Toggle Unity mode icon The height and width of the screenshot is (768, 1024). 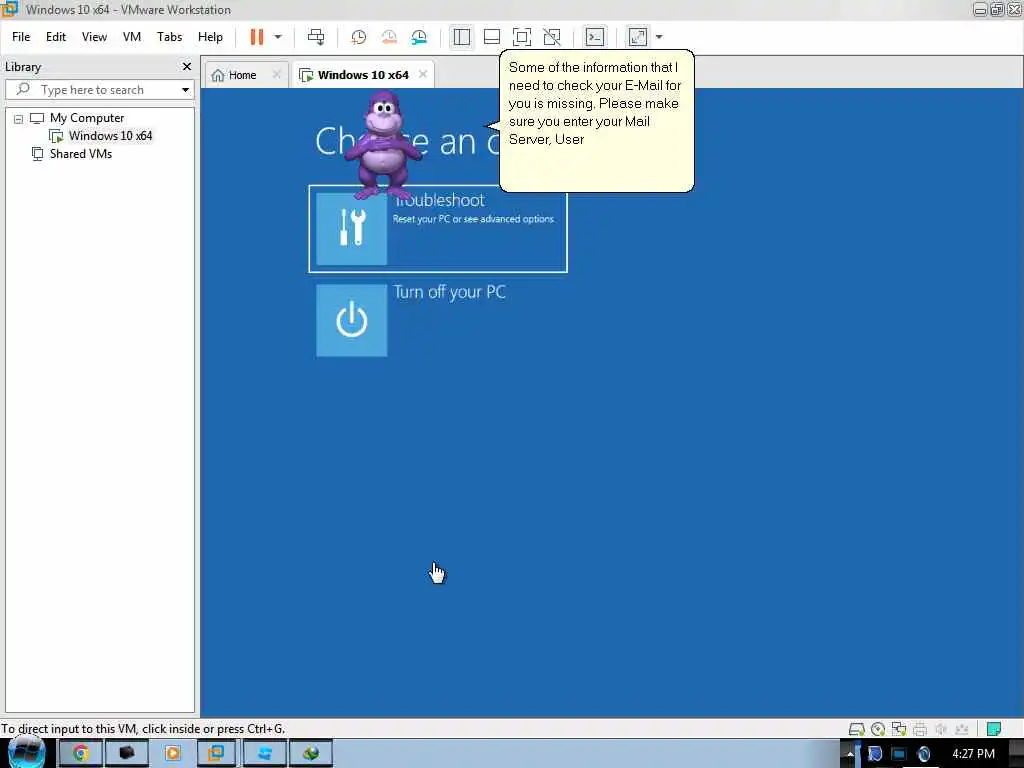tap(552, 37)
